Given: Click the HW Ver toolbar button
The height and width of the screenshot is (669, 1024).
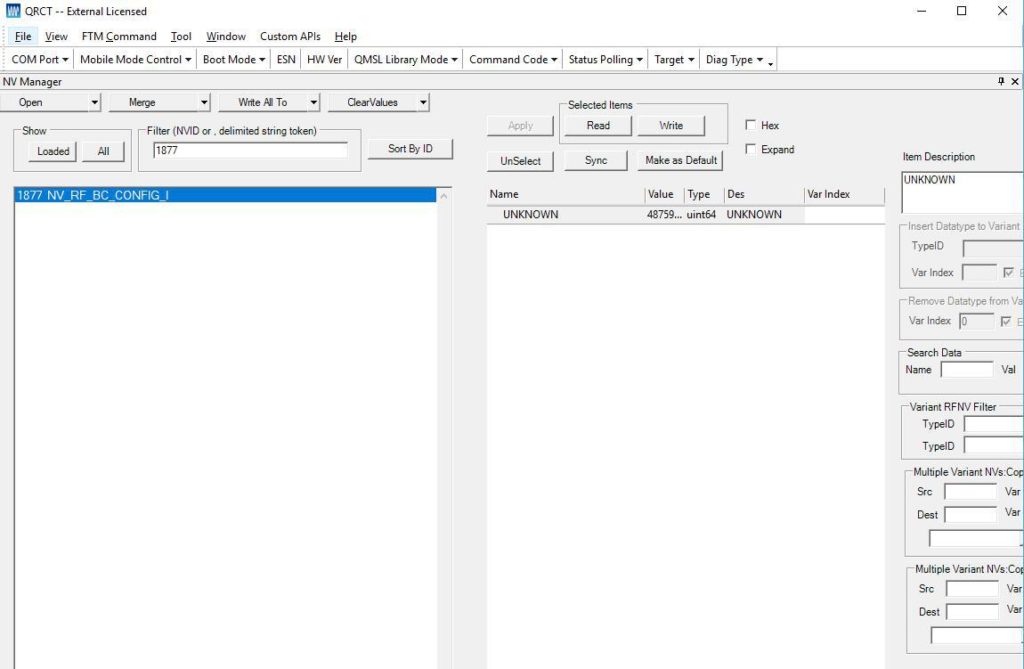Looking at the screenshot, I should pyautogui.click(x=324, y=60).
